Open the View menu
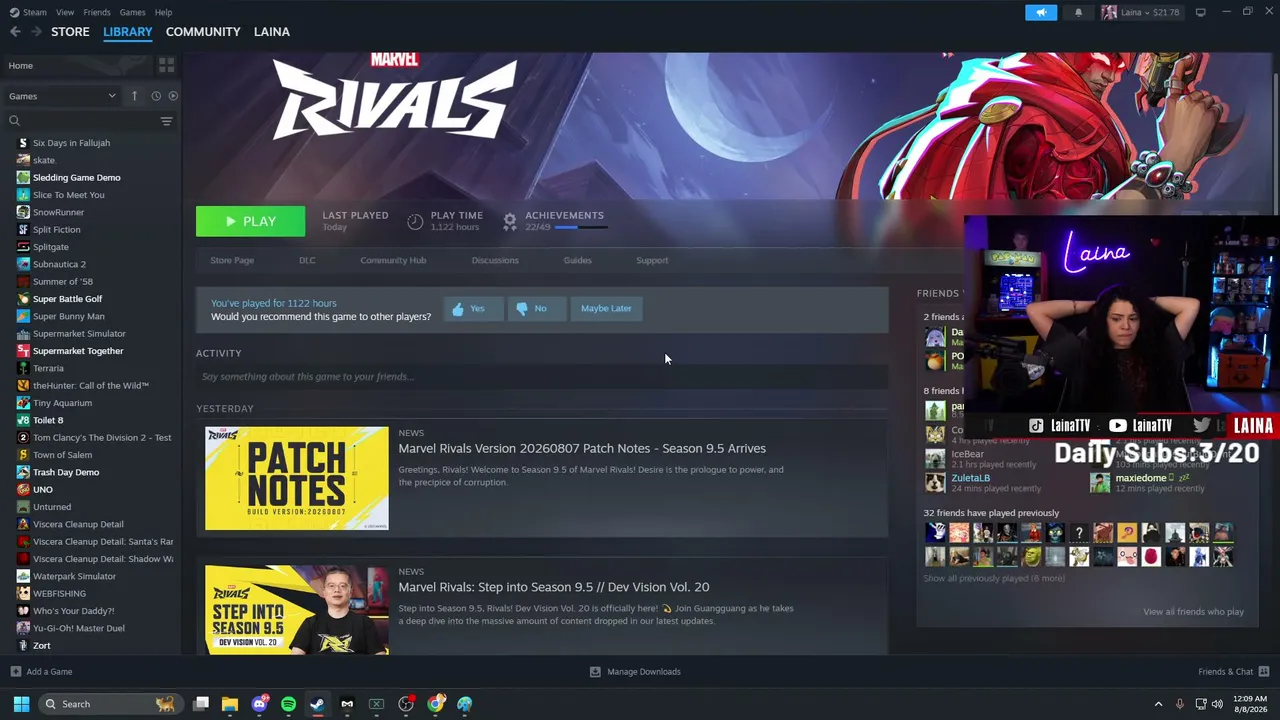The height and width of the screenshot is (720, 1280). point(65,12)
